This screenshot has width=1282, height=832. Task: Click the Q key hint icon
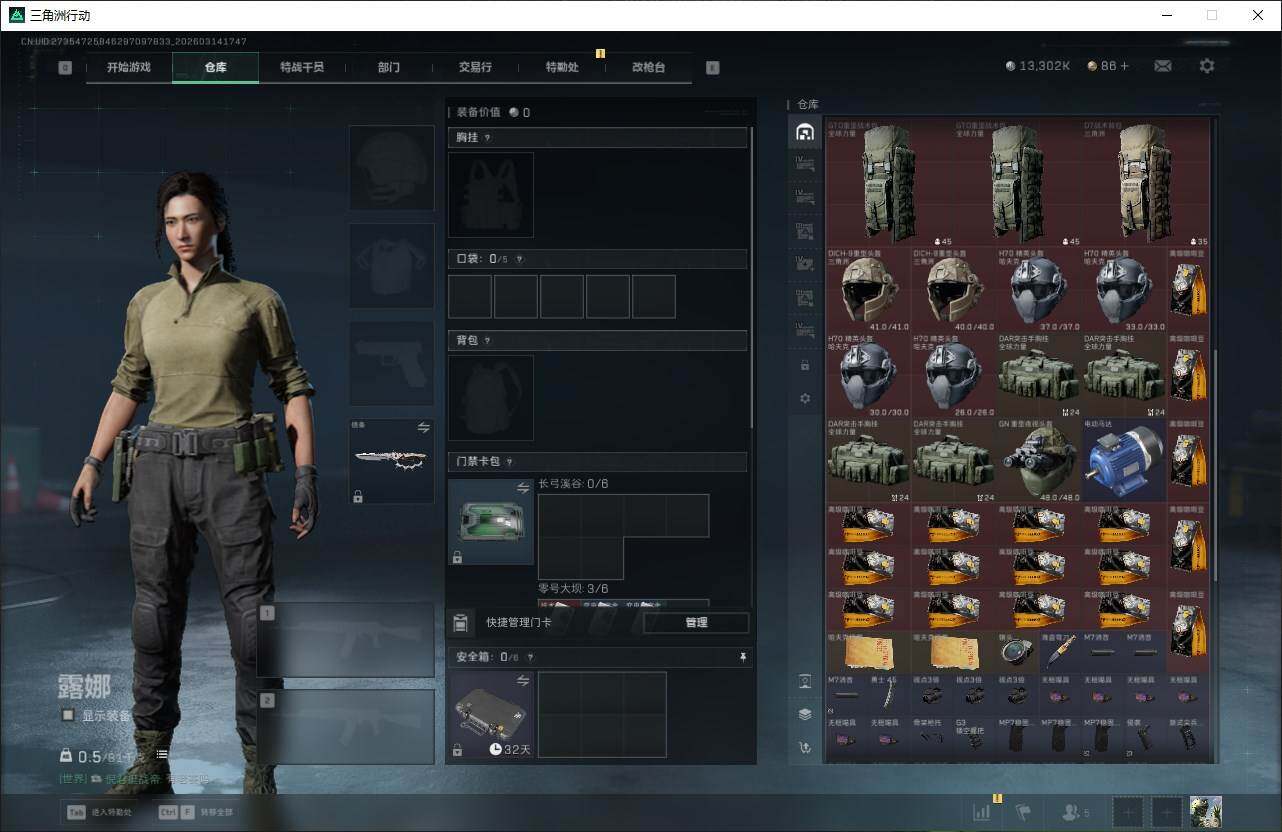tap(65, 68)
